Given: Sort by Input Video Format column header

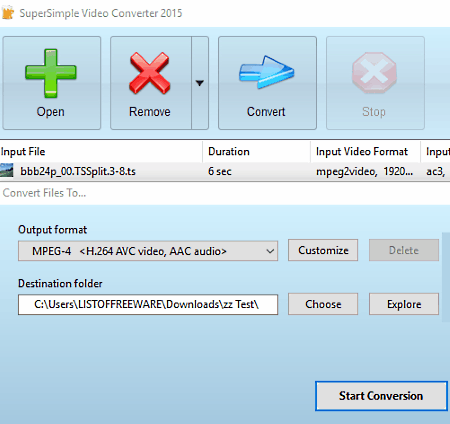Looking at the screenshot, I should pos(365,152).
